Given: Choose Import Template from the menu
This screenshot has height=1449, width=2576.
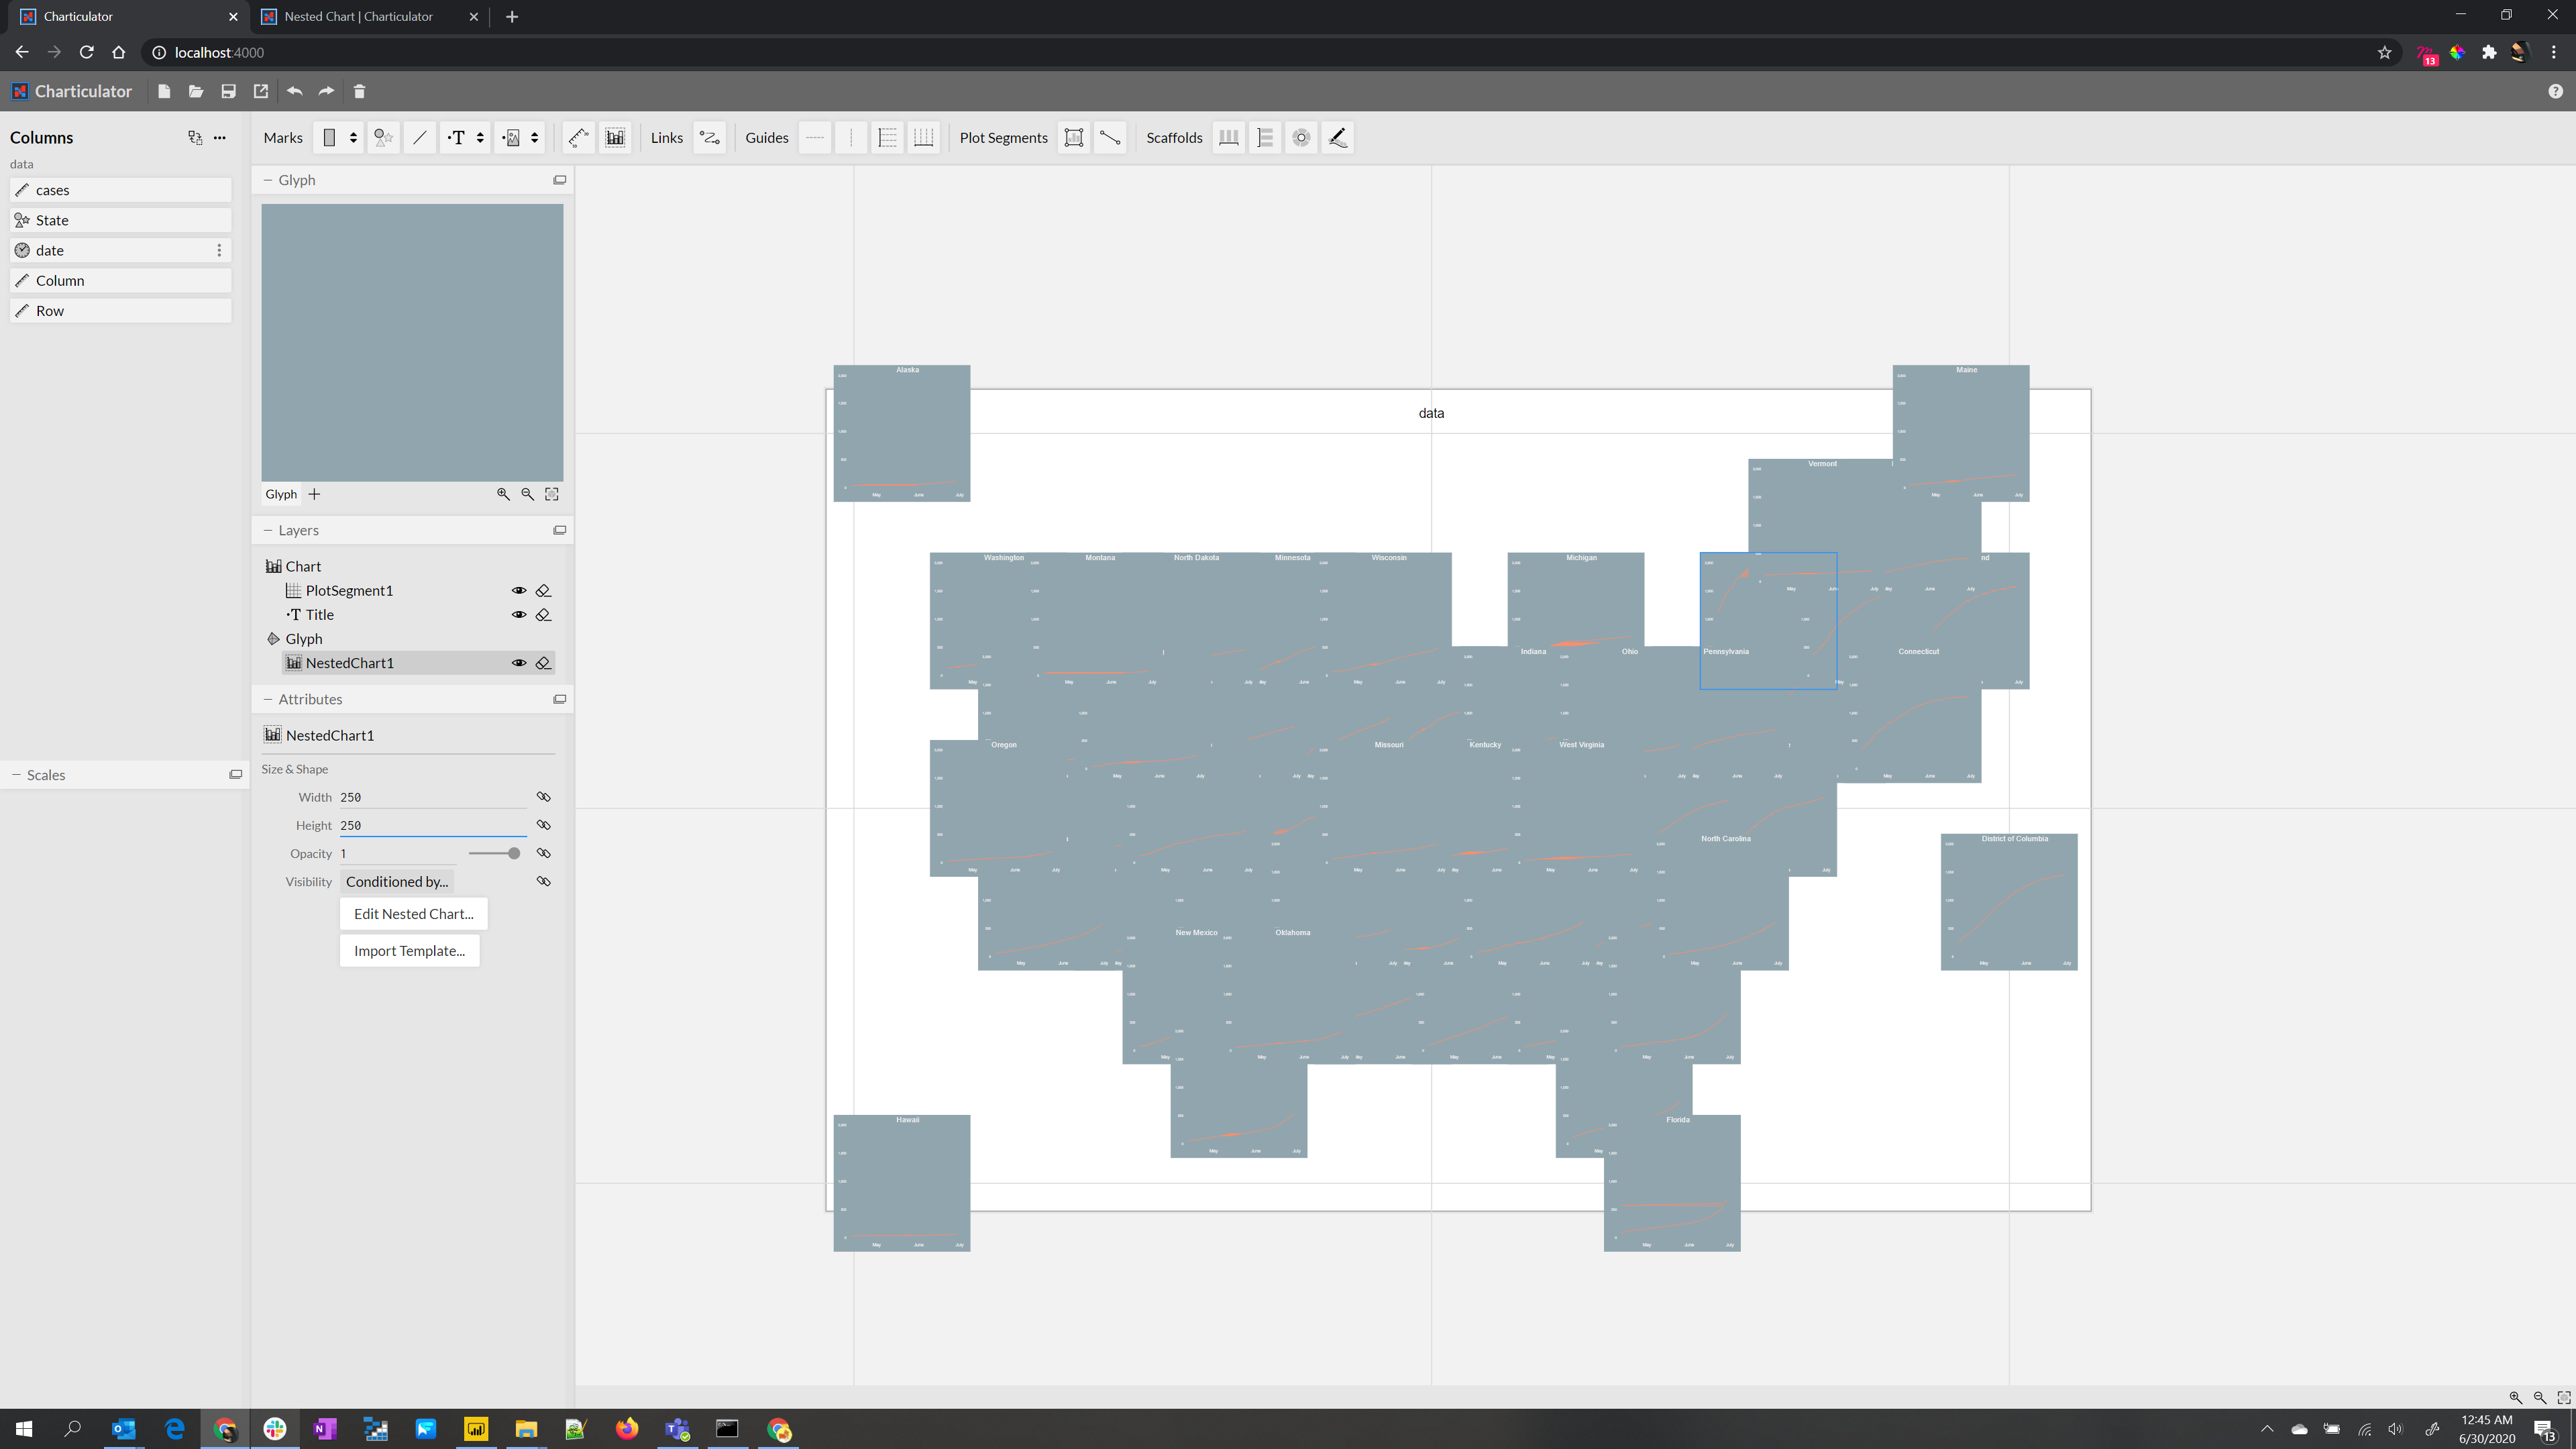Looking at the screenshot, I should click(409, 950).
